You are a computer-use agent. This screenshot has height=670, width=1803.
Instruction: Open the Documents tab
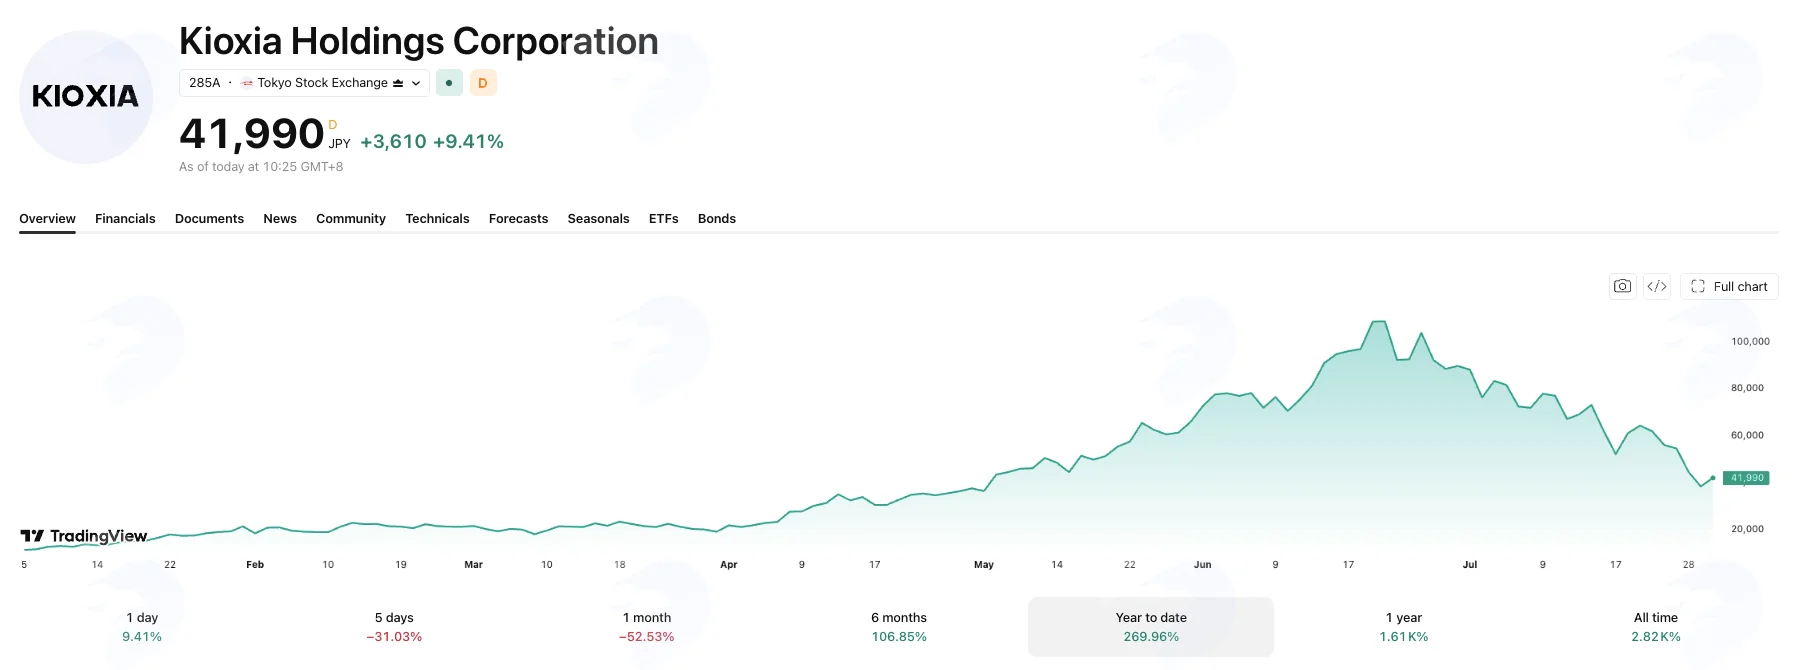tap(209, 219)
